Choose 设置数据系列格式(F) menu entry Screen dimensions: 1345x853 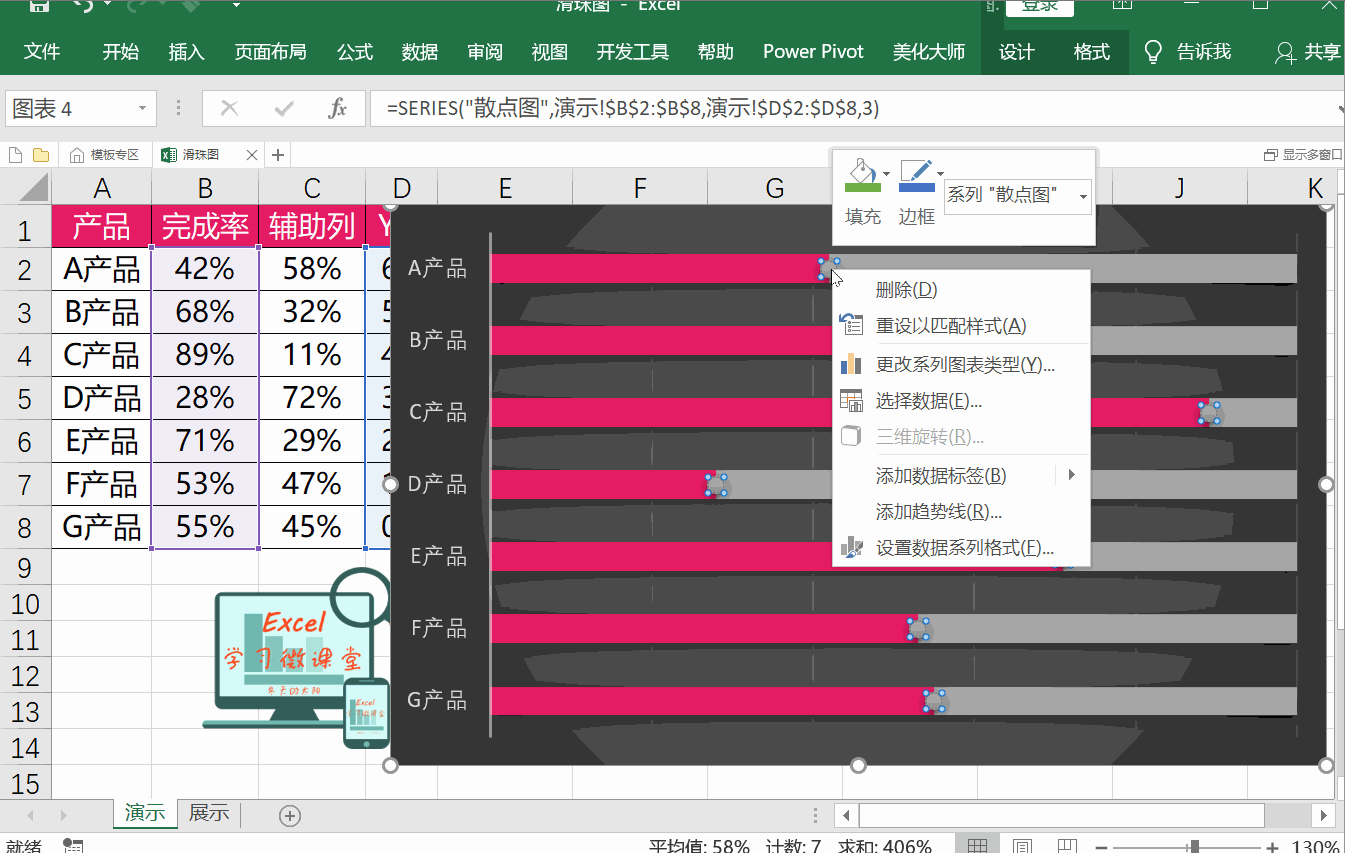tap(961, 548)
